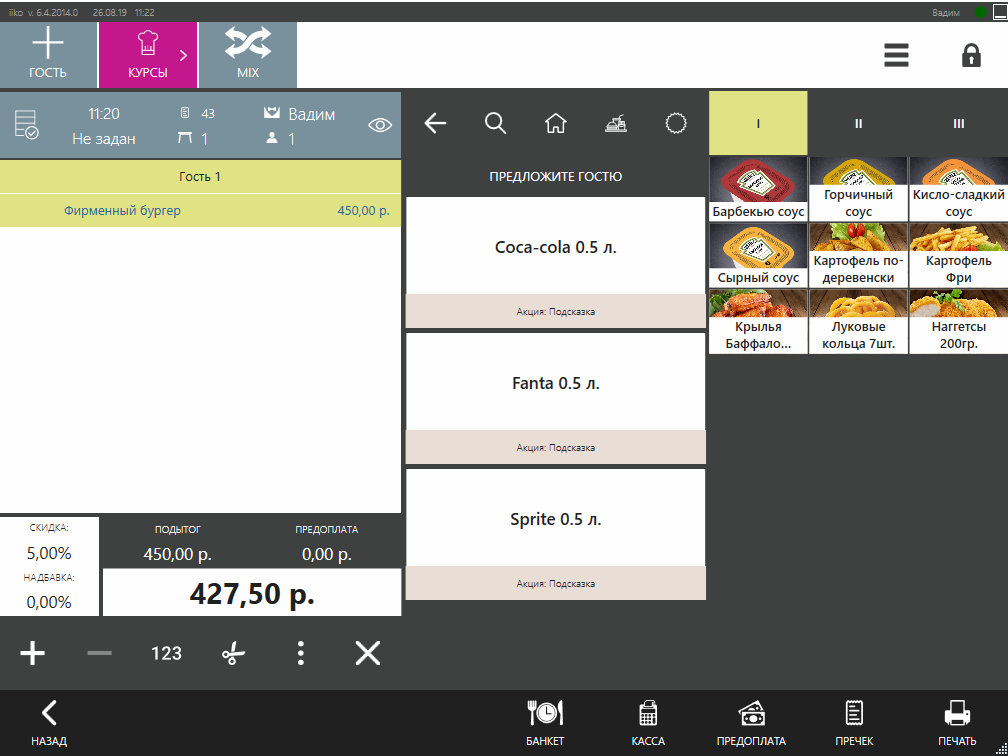The image size is (1008, 756).
Task: Lock the terminal with the padlock icon
Action: (970, 55)
